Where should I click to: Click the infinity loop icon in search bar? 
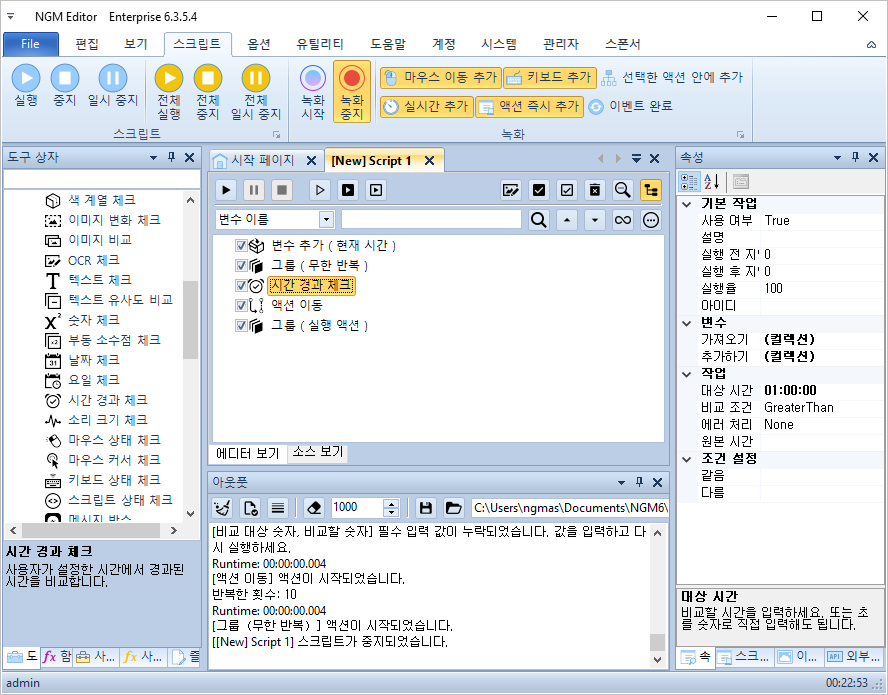click(622, 219)
